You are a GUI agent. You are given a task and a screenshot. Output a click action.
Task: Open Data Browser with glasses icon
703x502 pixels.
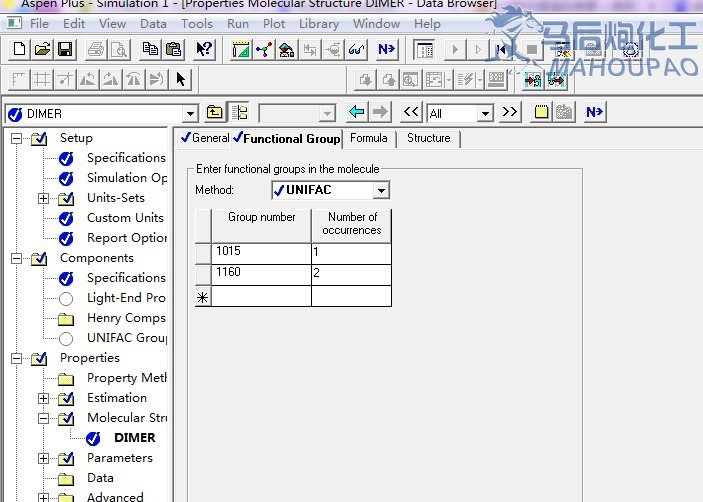[x=356, y=49]
